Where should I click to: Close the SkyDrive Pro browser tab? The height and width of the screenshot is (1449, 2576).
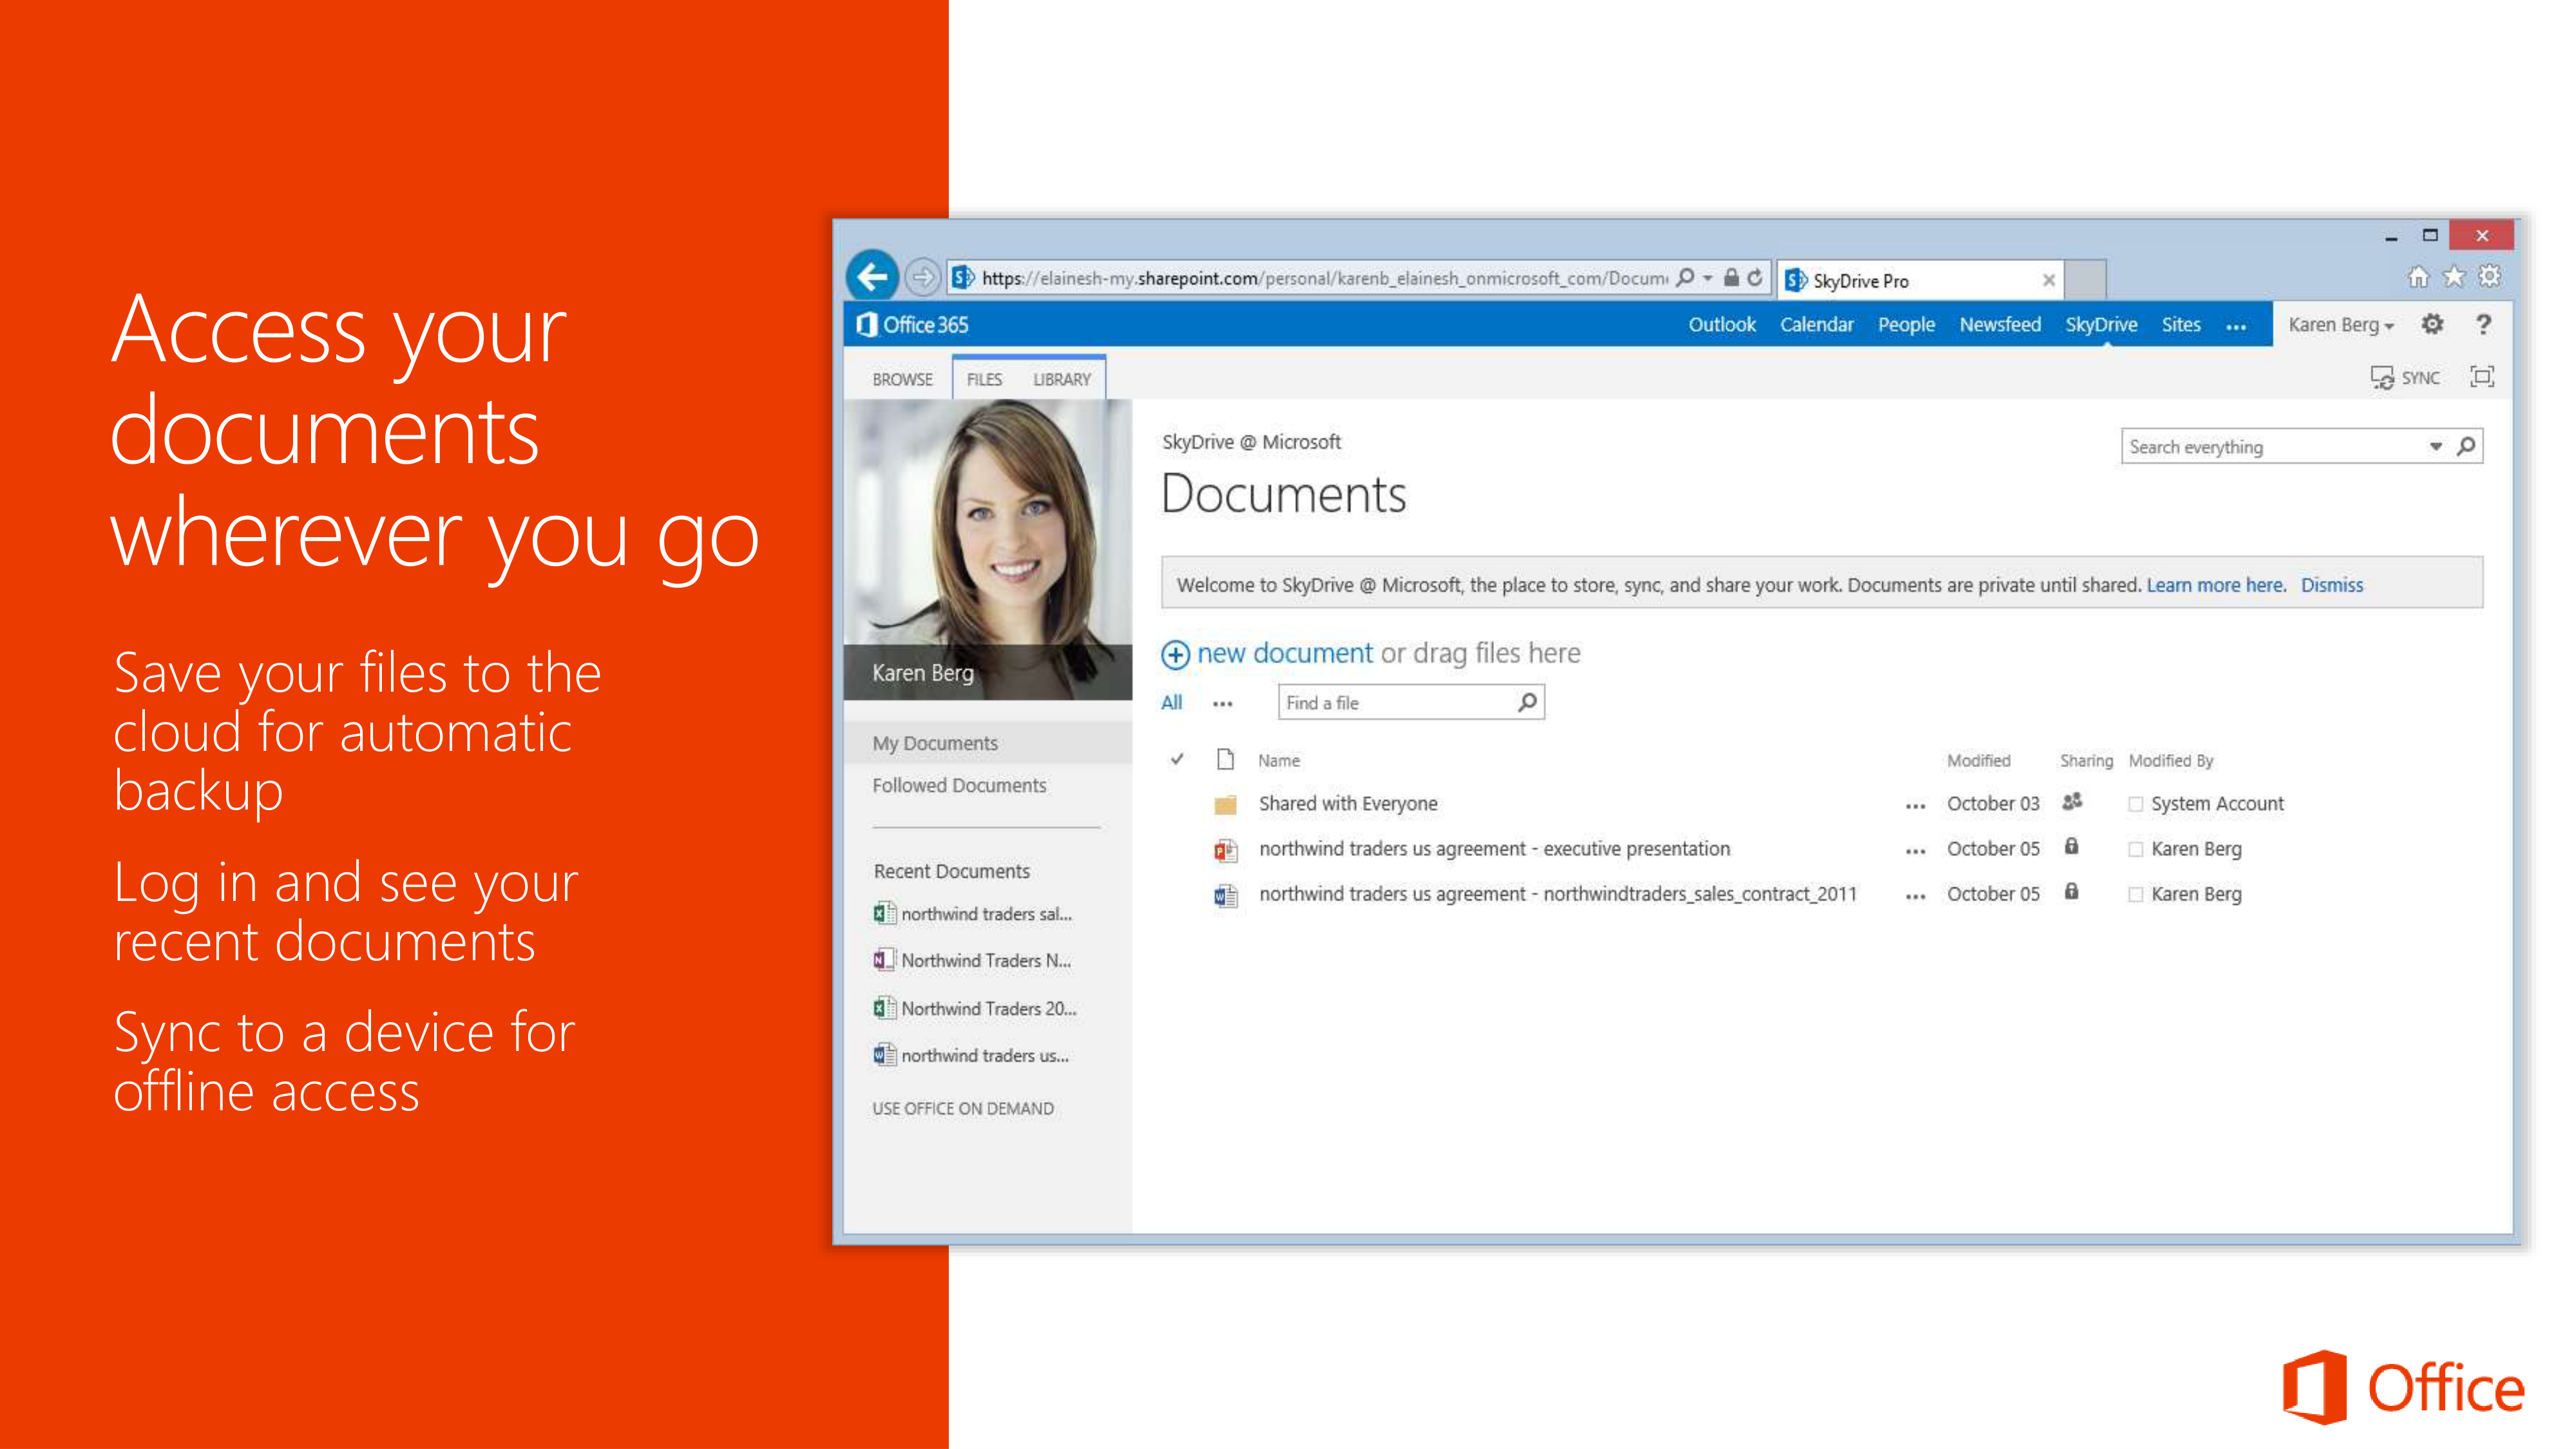(x=2049, y=280)
